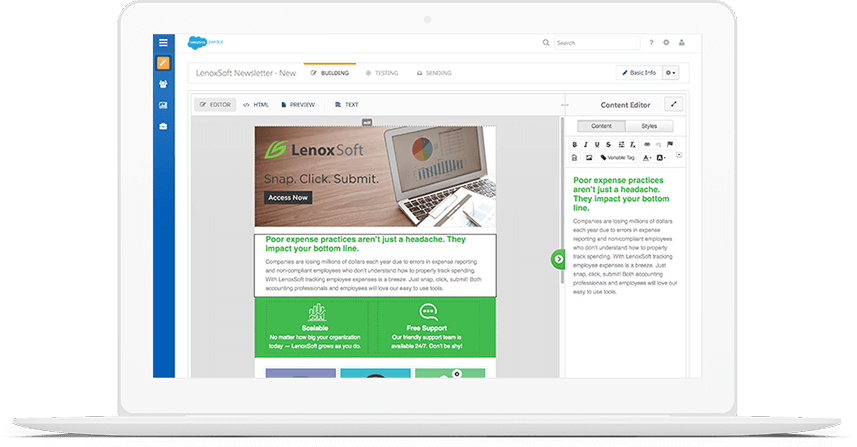Click the paste from Word icon
This screenshot has width=857, height=447.
pos(574,158)
